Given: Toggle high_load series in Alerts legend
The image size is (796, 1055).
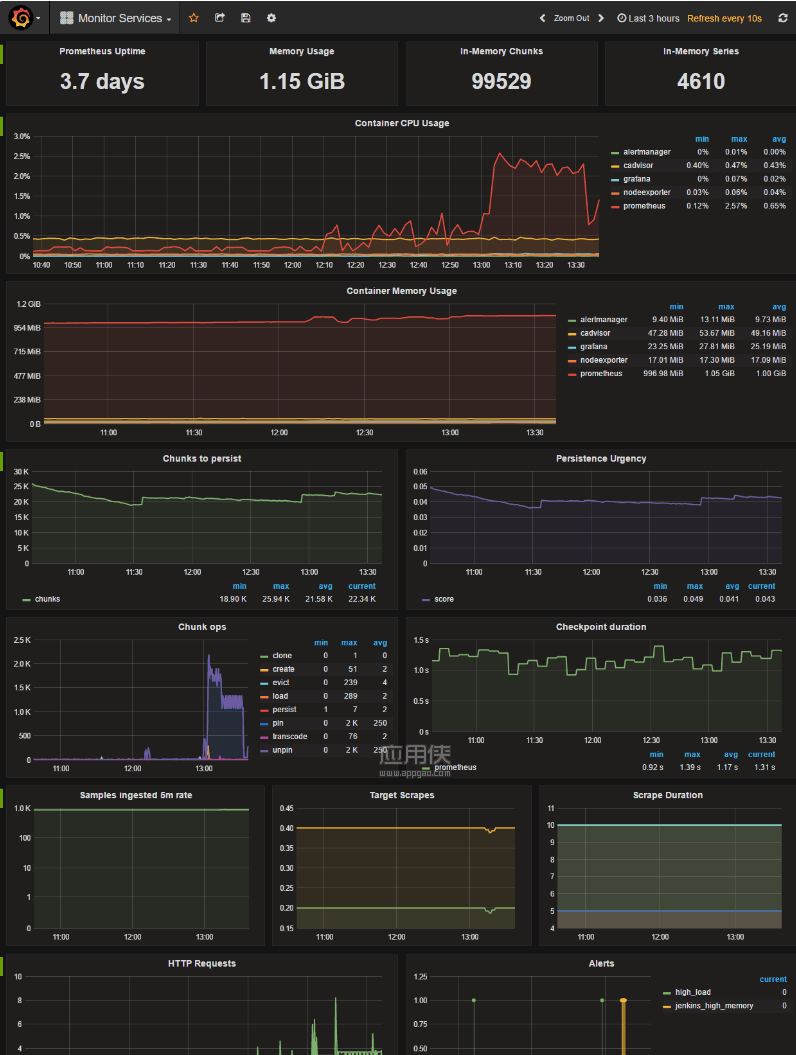Looking at the screenshot, I should pos(693,992).
